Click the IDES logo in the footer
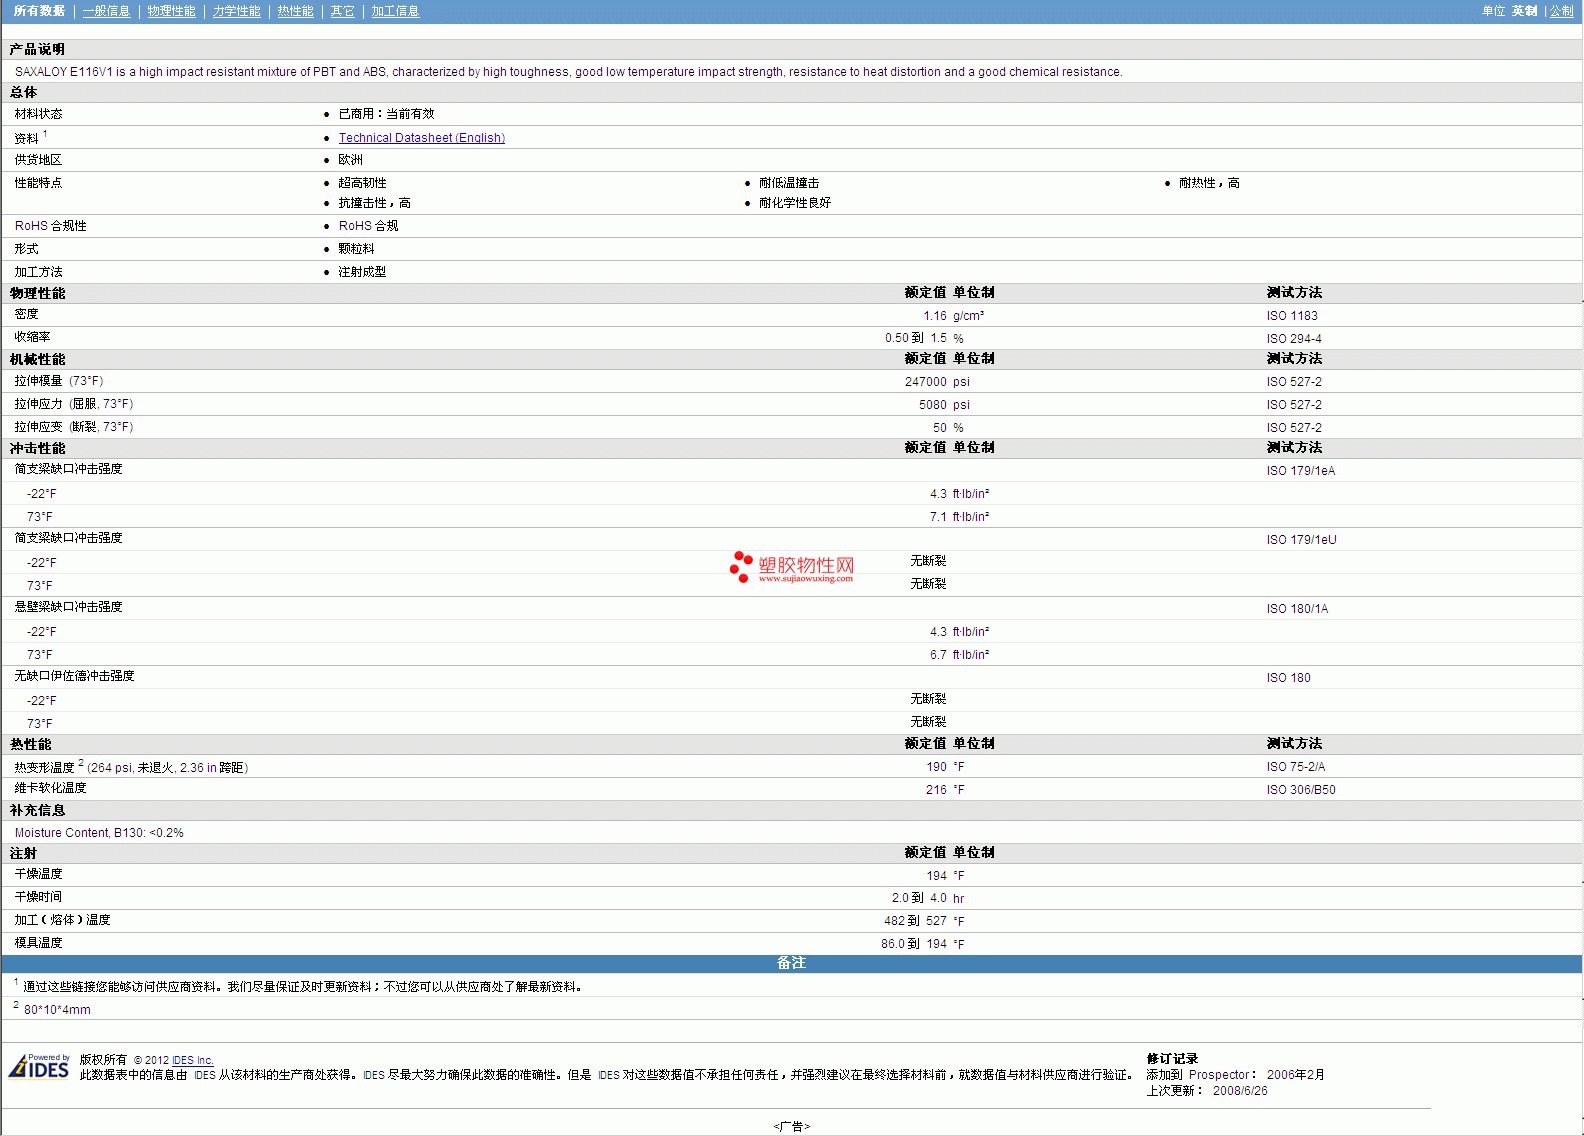Image resolution: width=1584 pixels, height=1136 pixels. (39, 1067)
